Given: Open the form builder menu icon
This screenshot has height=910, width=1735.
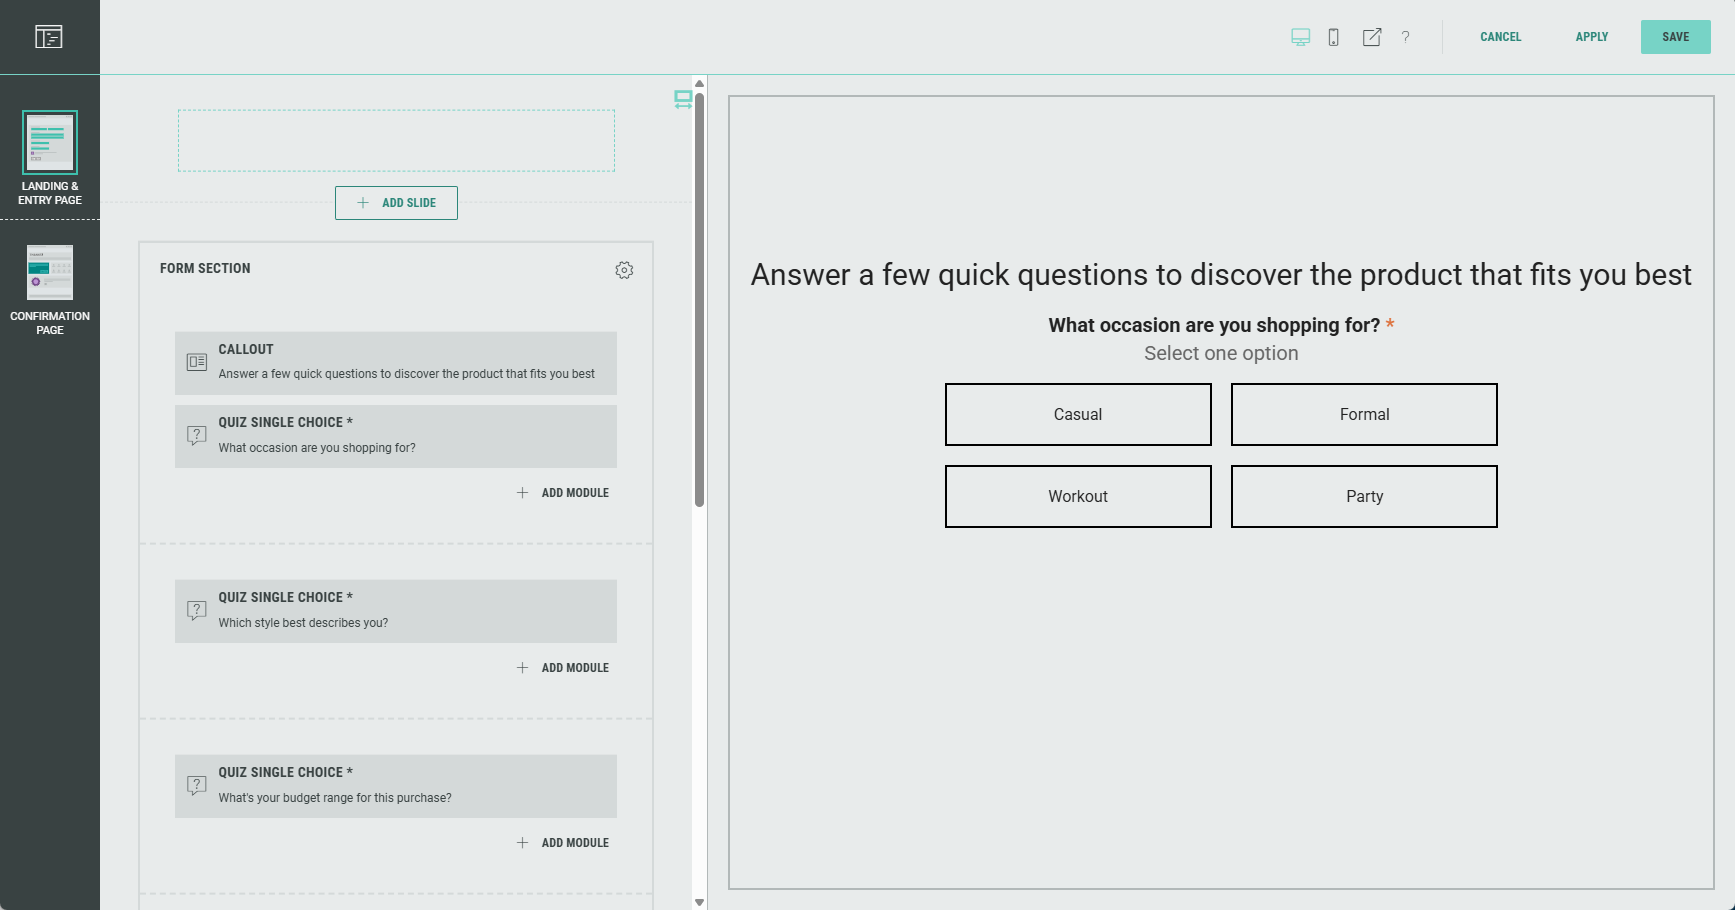Looking at the screenshot, I should tap(48, 37).
